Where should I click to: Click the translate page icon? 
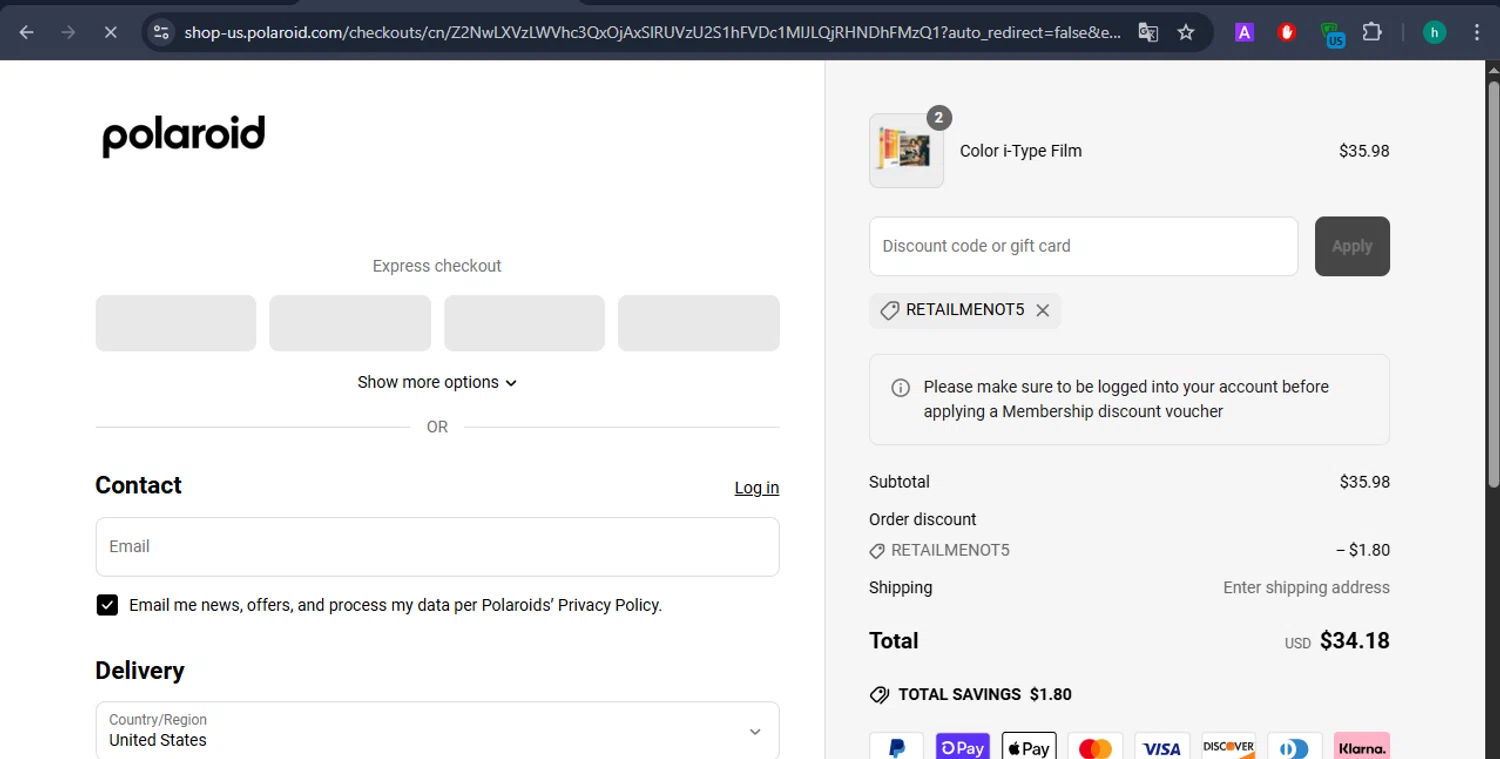coord(1148,32)
